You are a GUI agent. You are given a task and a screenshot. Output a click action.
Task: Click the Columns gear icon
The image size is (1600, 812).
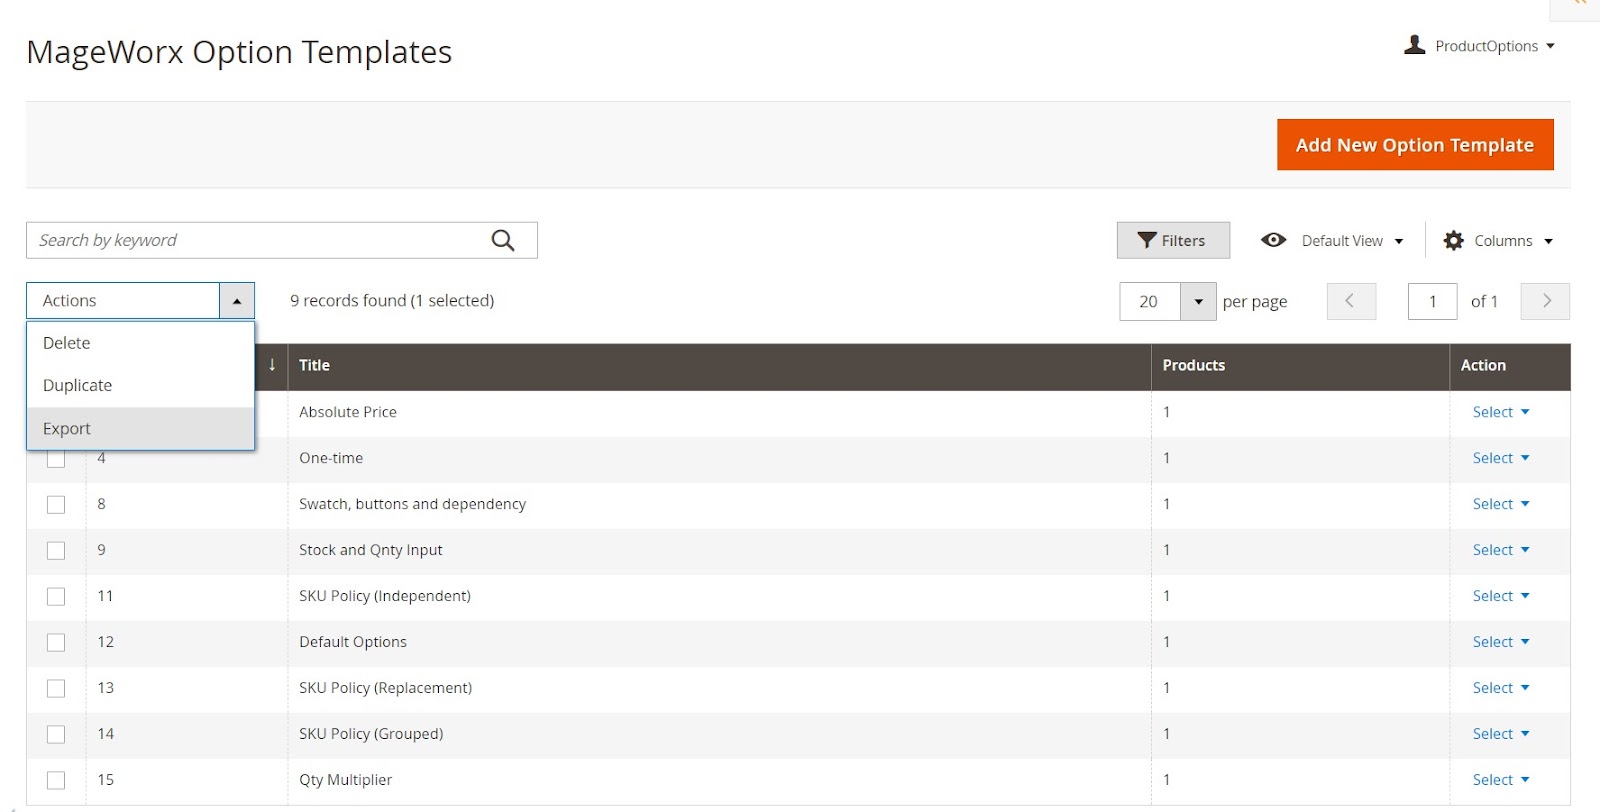[x=1454, y=240]
